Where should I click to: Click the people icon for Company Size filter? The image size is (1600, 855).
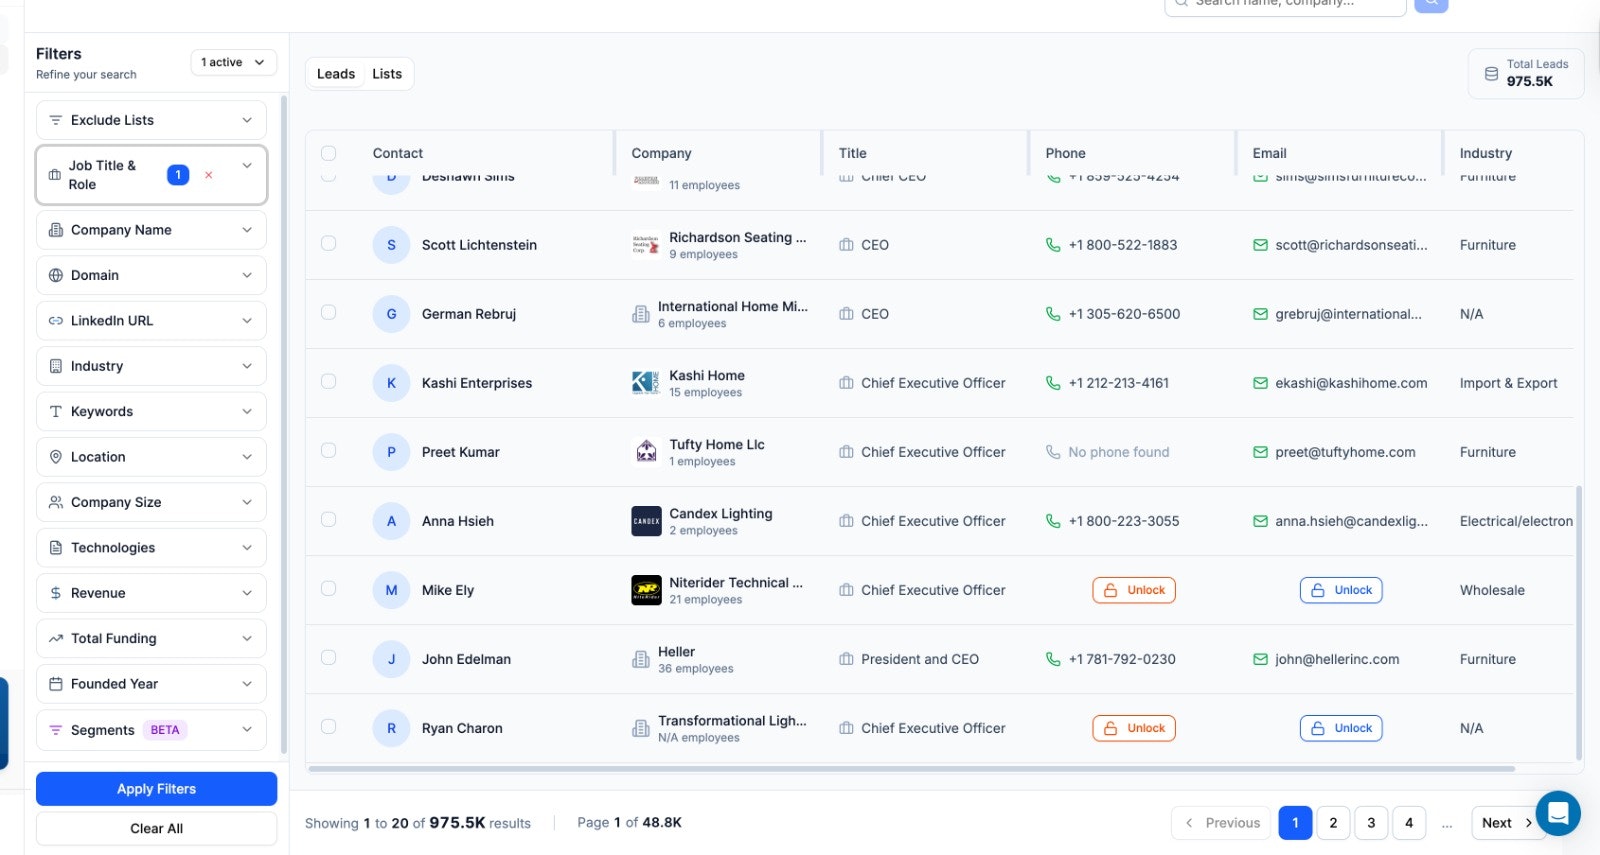click(56, 502)
